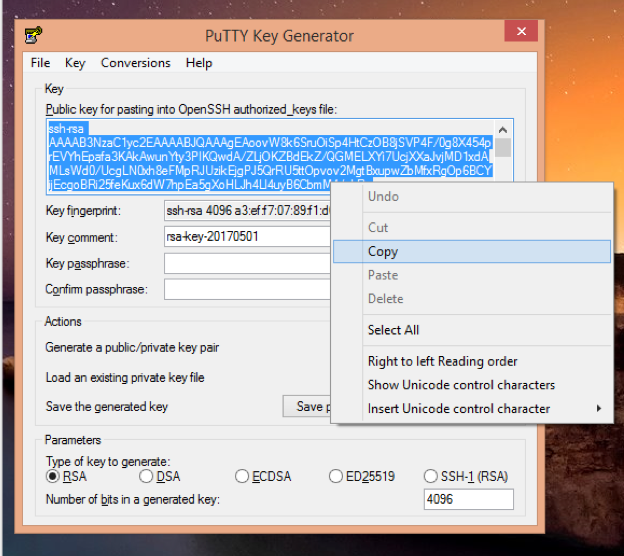Click the 'Public key for pasting' label
This screenshot has height=556, width=624.
(x=191, y=109)
